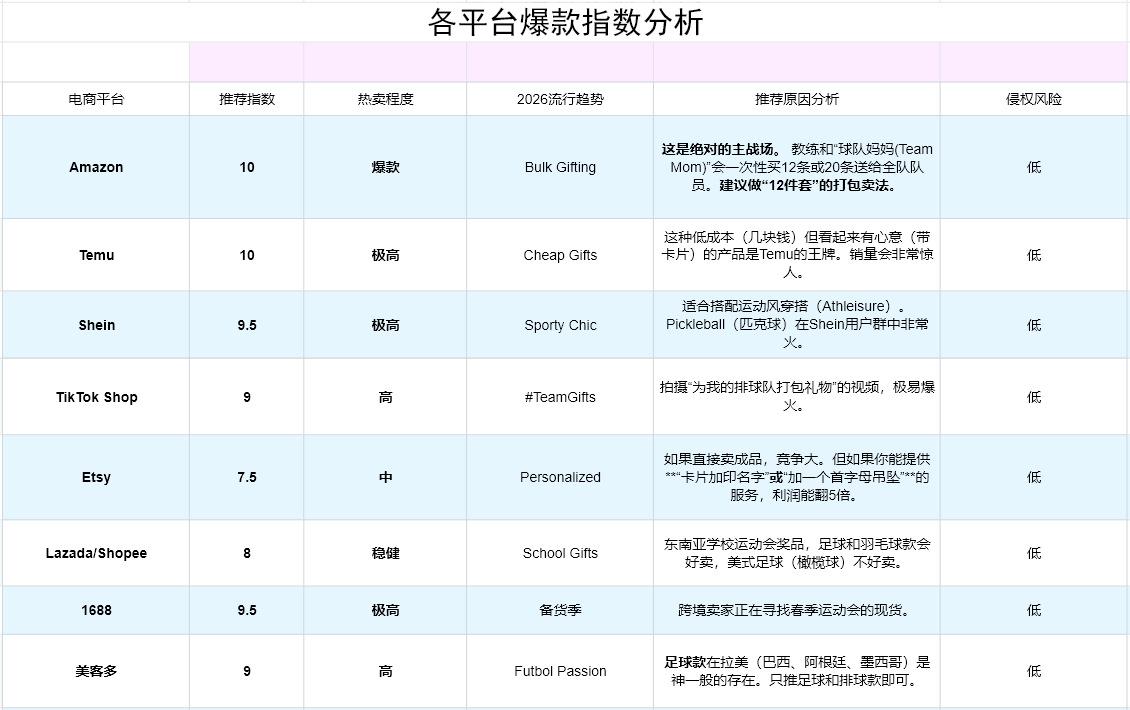
Task: Click the title 各平台爆款指数分析
Action: tap(565, 22)
